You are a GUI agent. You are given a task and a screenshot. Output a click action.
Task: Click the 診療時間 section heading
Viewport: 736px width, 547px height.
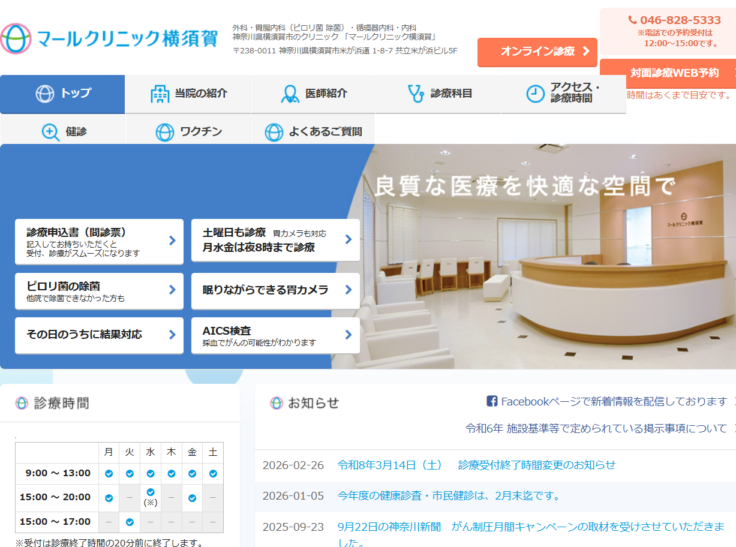pyautogui.click(x=61, y=403)
